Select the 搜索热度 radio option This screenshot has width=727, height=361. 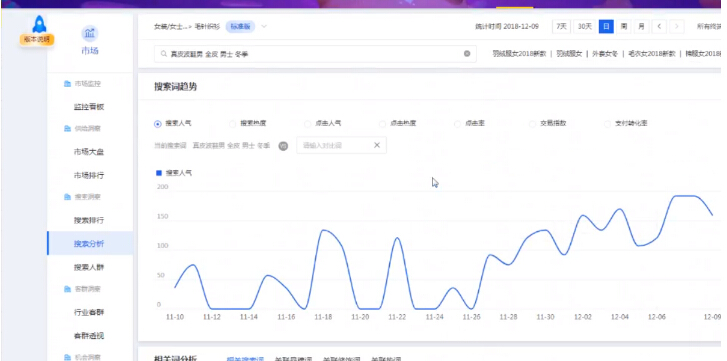pyautogui.click(x=233, y=124)
